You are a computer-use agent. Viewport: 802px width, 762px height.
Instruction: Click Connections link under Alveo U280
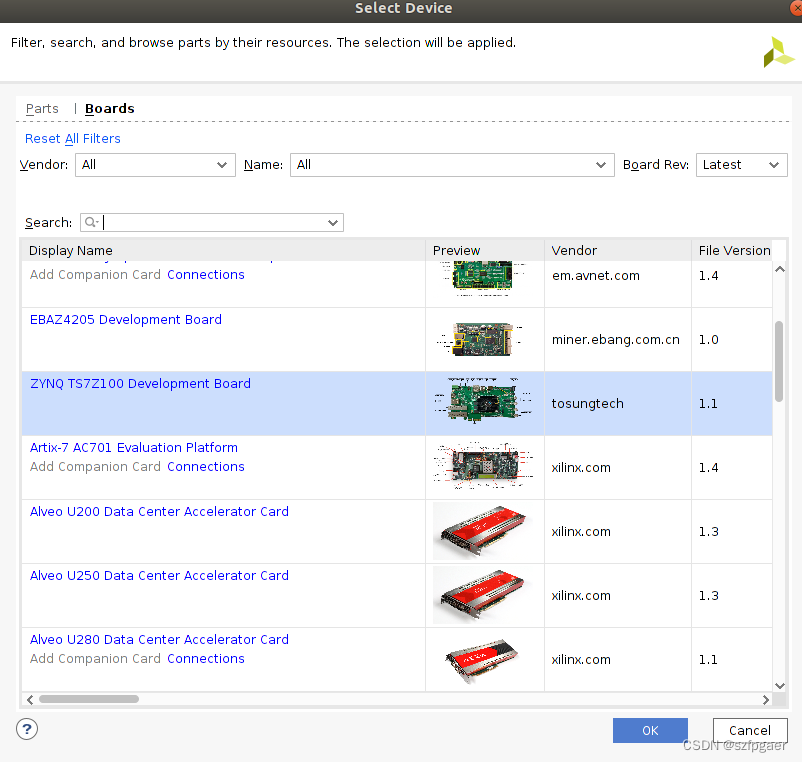206,658
